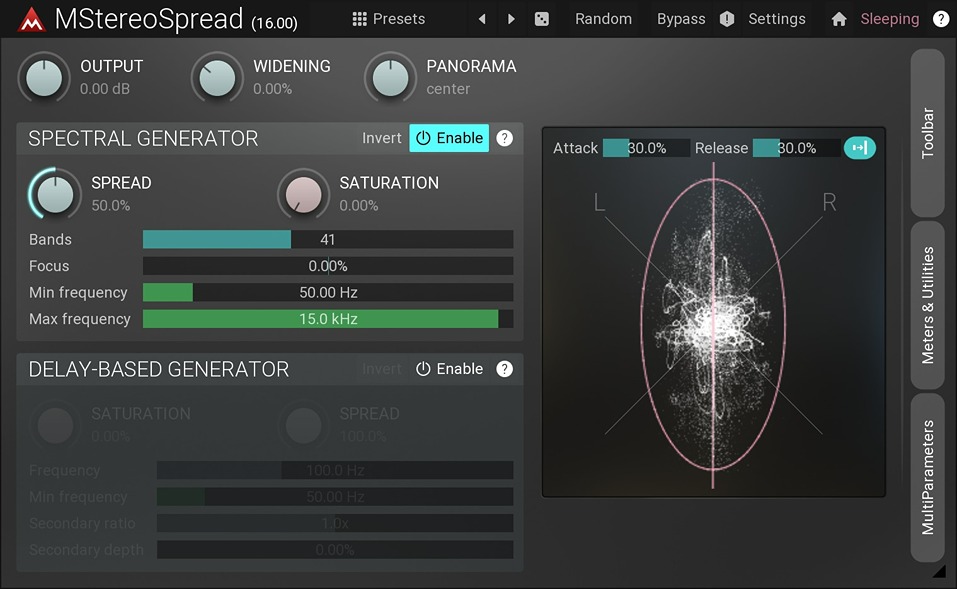Click the next preset arrow
The width and height of the screenshot is (957, 589).
(x=510, y=18)
